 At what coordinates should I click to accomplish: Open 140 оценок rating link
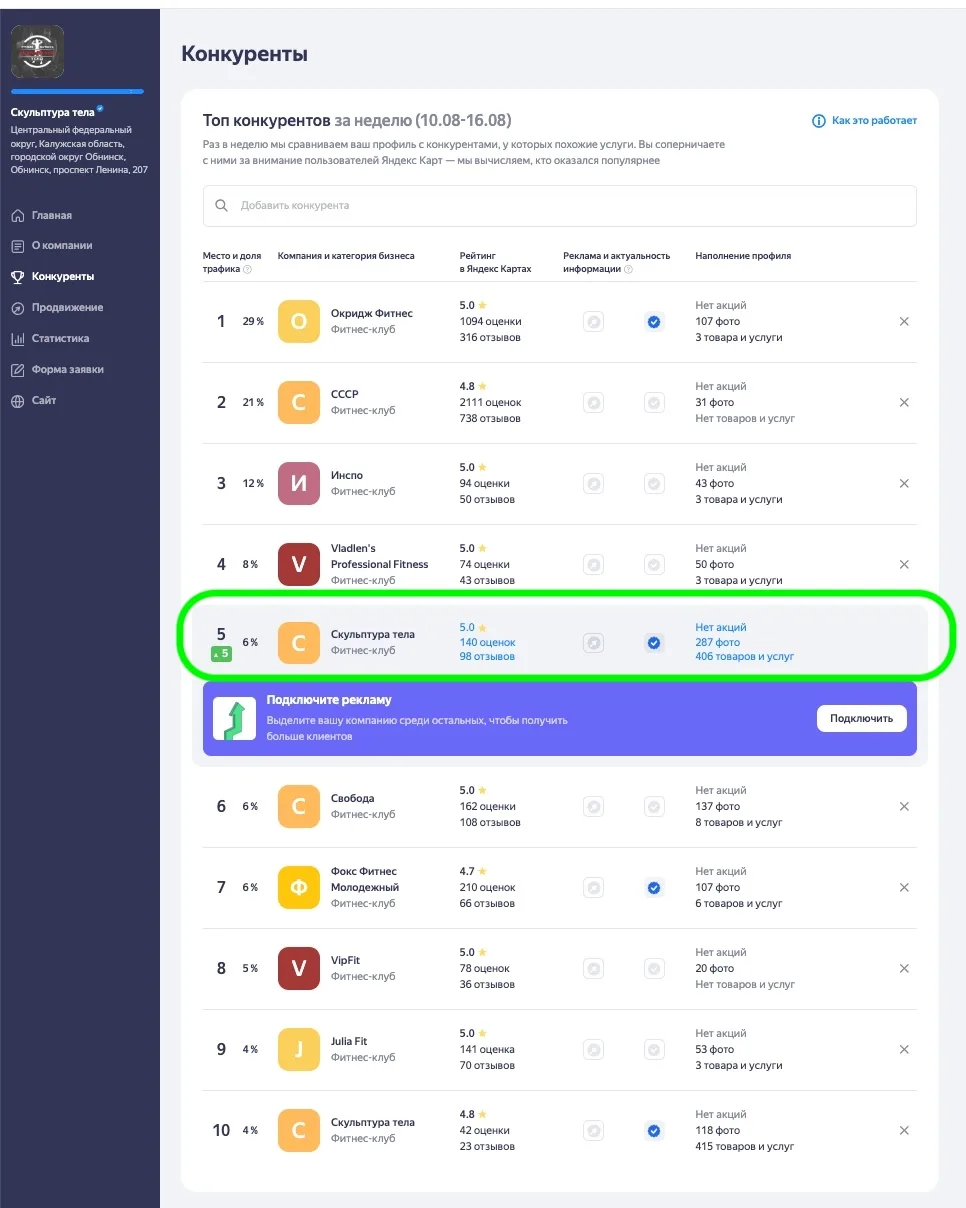coord(488,642)
